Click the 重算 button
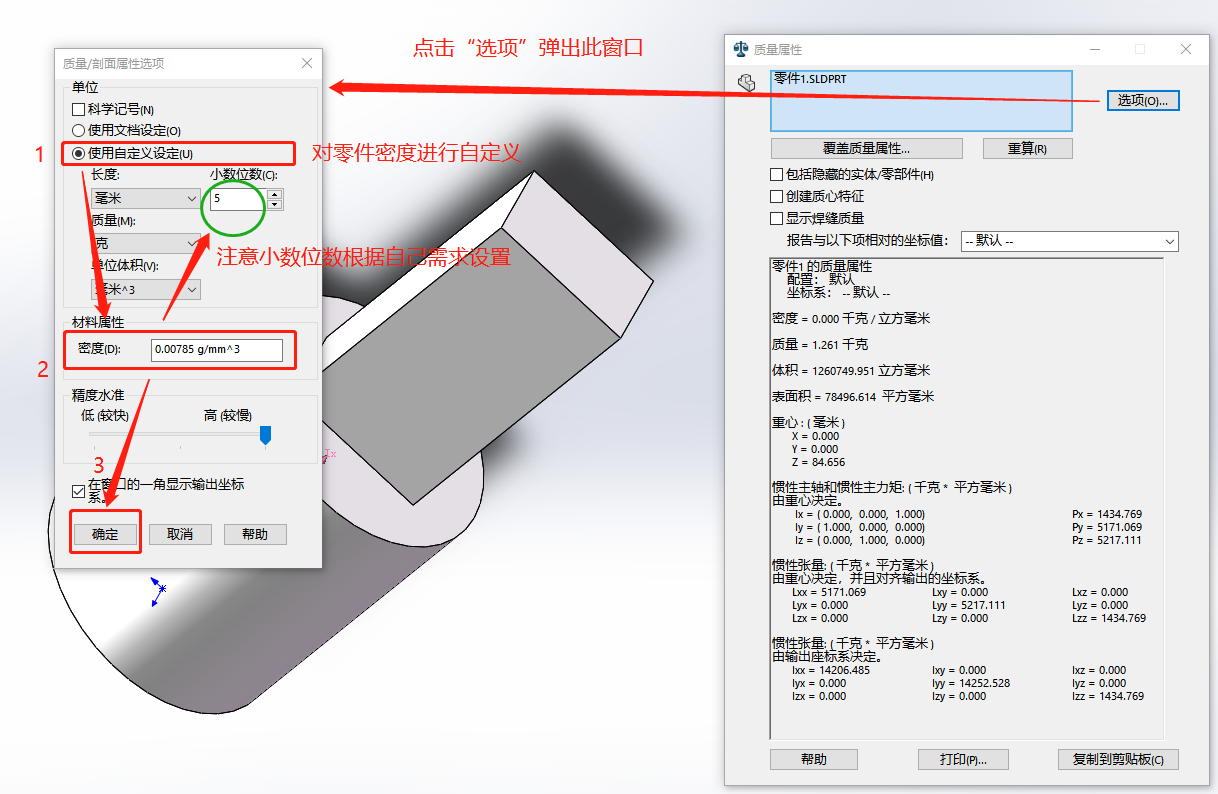1218x794 pixels. pyautogui.click(x=1027, y=148)
